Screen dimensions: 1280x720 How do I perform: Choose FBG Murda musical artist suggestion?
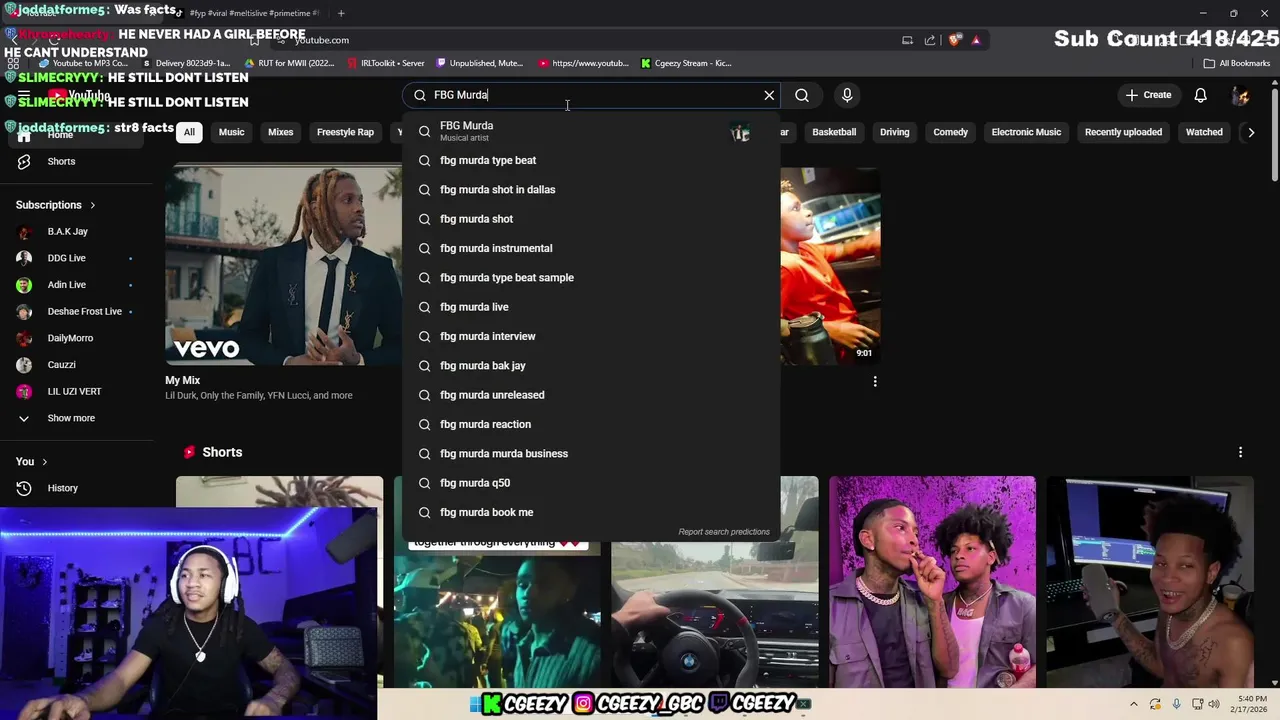click(x=591, y=131)
